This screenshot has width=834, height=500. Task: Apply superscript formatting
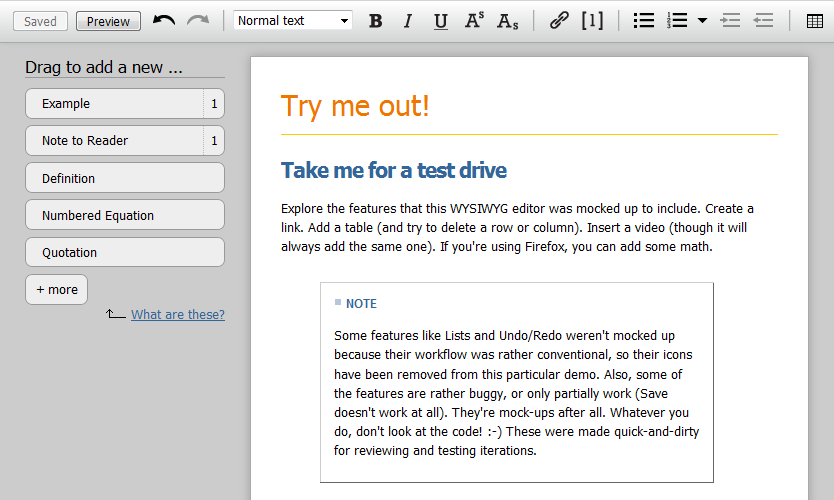(x=474, y=21)
